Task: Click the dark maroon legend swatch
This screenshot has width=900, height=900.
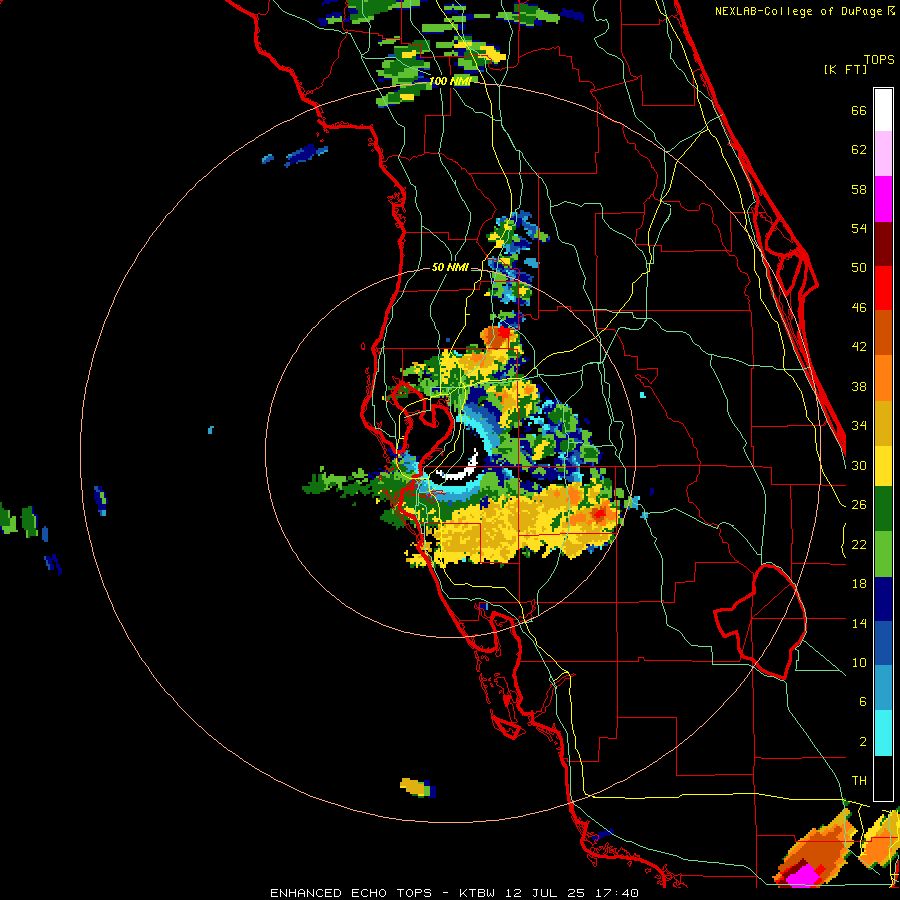Action: pyautogui.click(x=883, y=244)
